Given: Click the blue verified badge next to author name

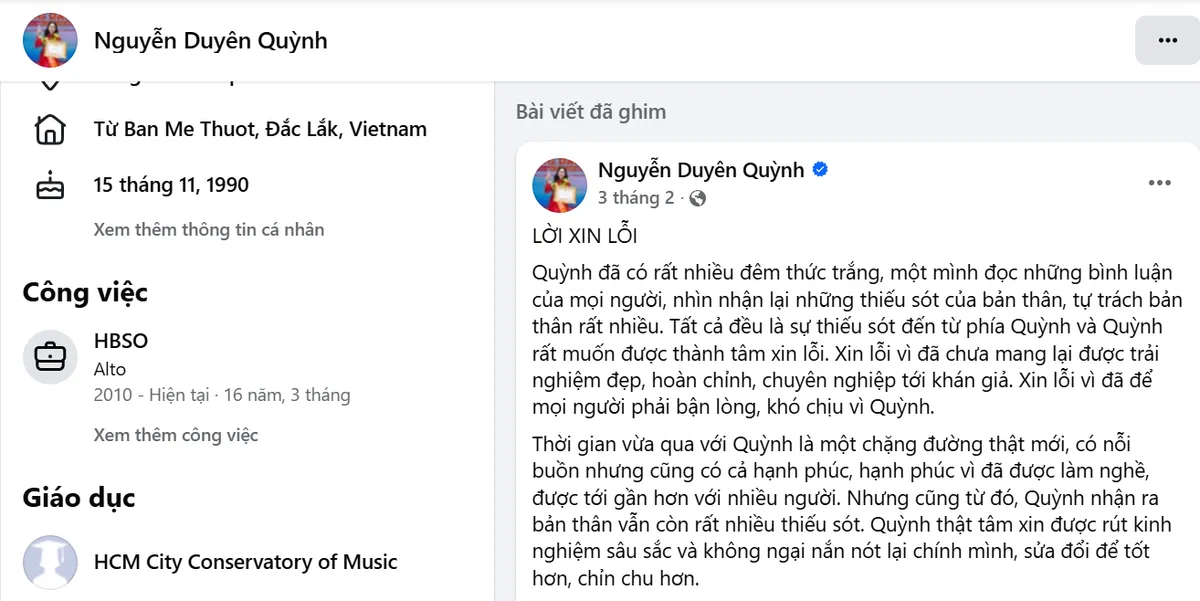Looking at the screenshot, I should pyautogui.click(x=820, y=170).
